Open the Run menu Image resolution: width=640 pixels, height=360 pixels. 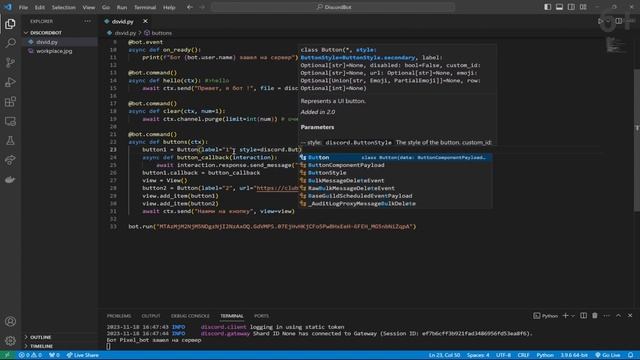122,7
